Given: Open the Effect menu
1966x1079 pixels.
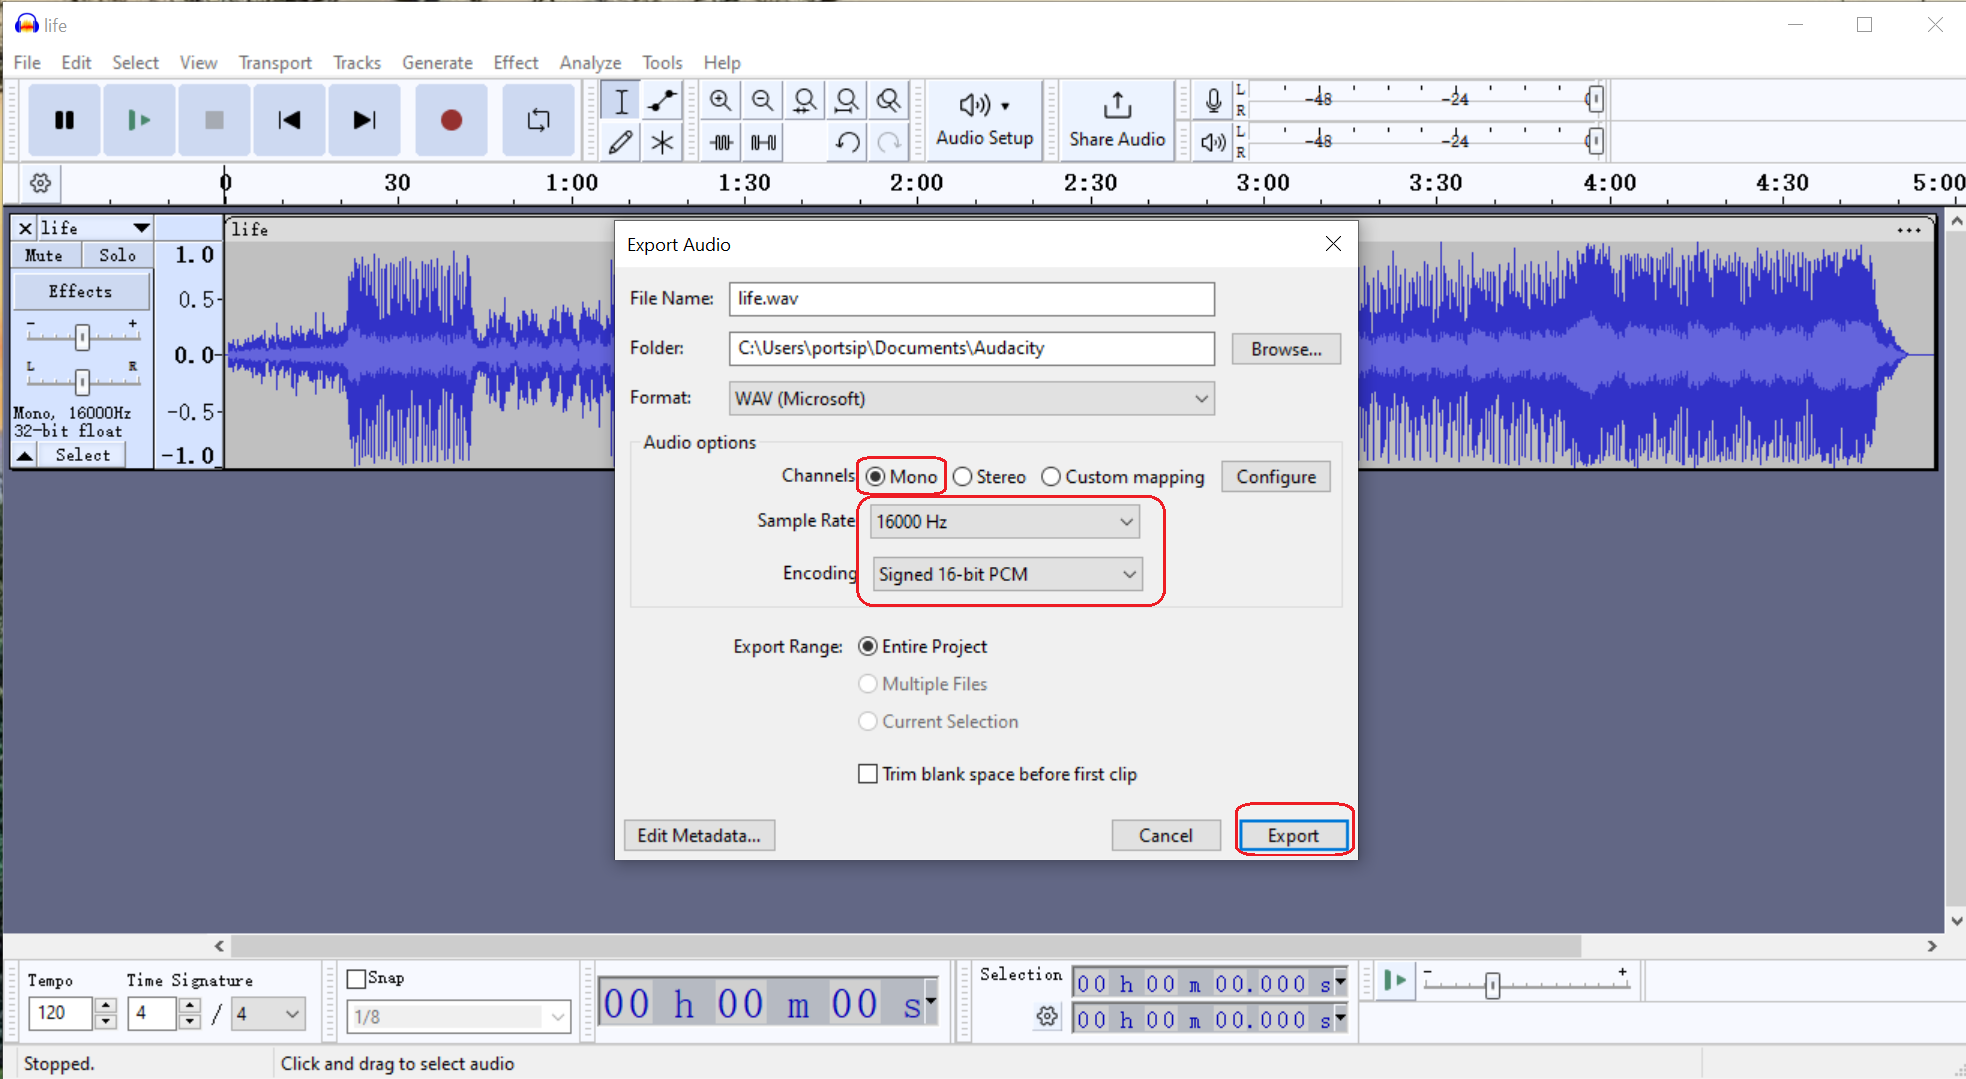Looking at the screenshot, I should tap(515, 62).
